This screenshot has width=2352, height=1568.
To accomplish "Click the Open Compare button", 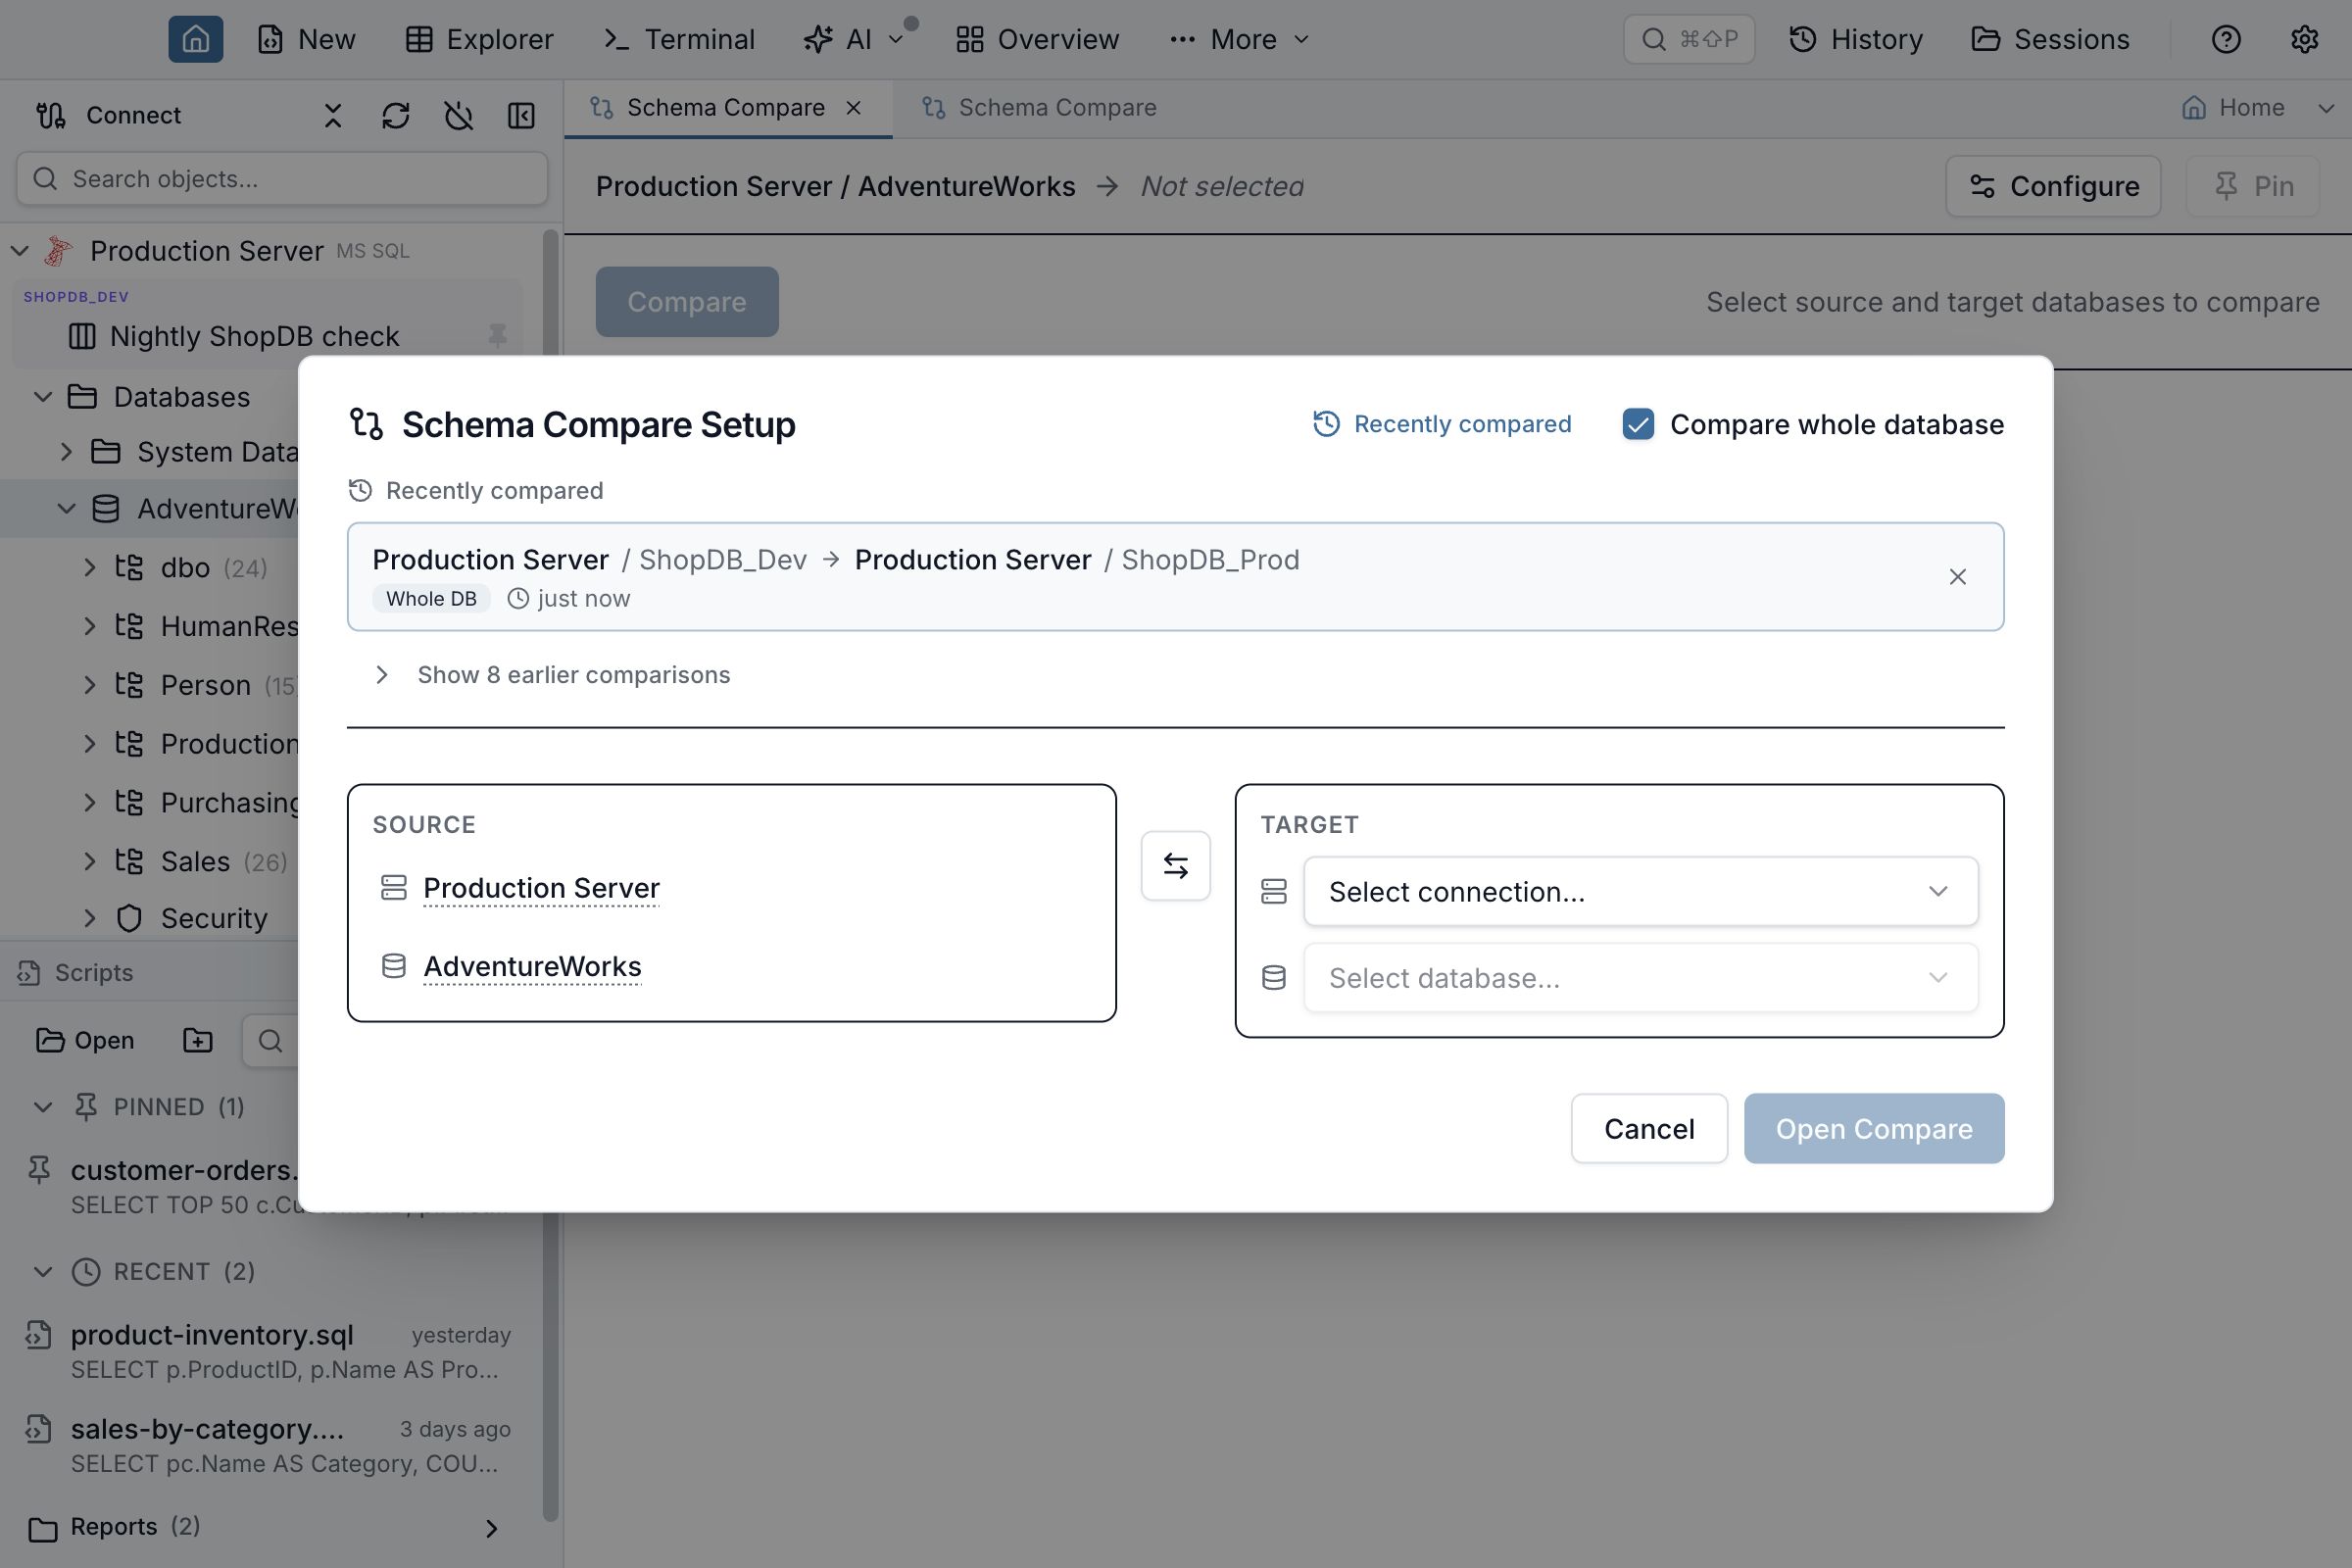I will point(1874,1128).
